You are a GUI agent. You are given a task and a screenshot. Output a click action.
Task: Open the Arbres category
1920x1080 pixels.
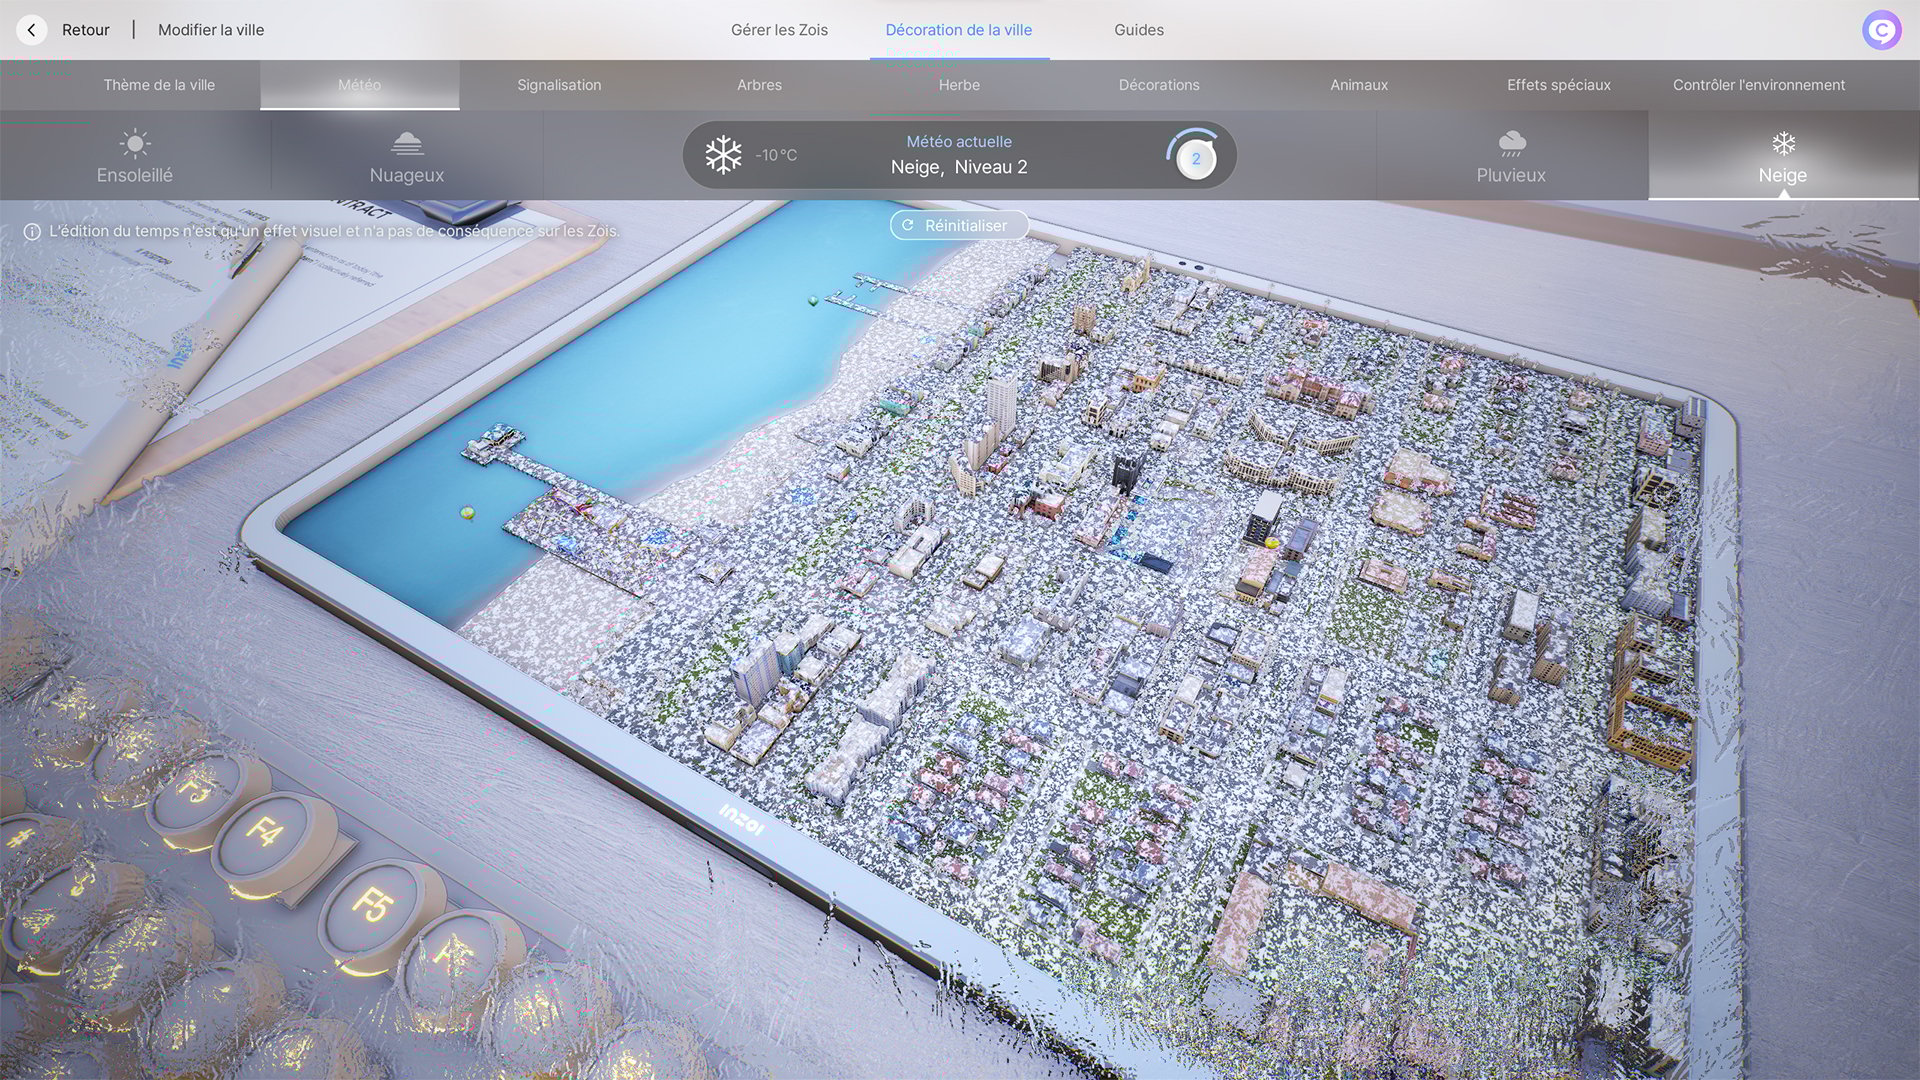[759, 85]
